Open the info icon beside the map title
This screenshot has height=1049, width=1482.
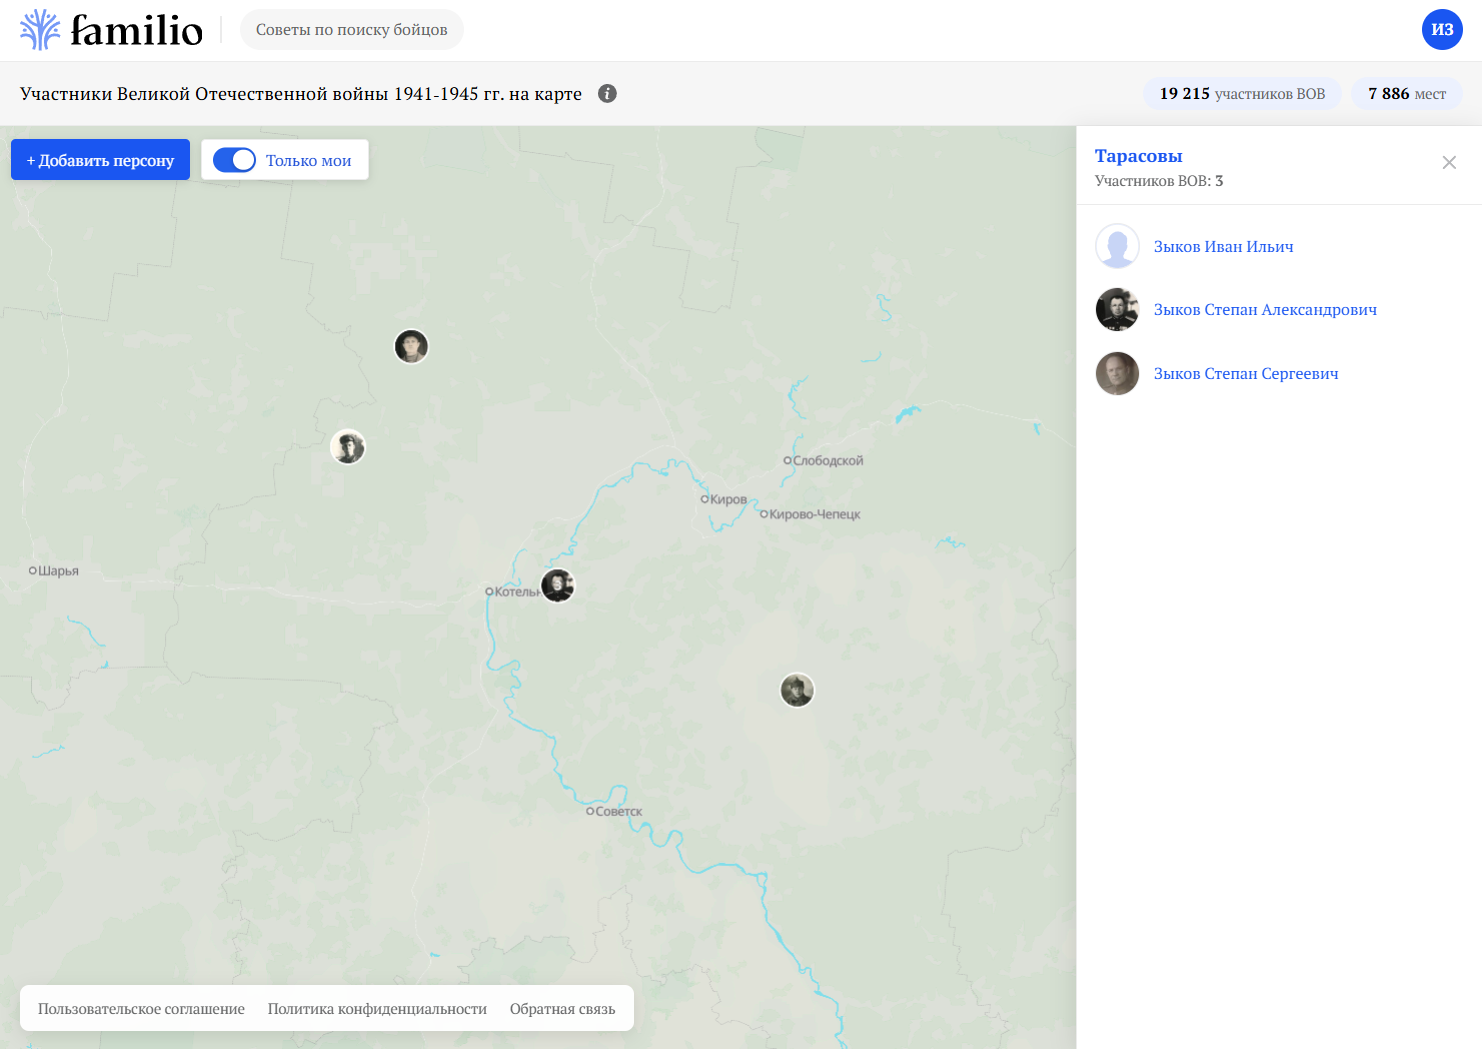[x=607, y=93]
